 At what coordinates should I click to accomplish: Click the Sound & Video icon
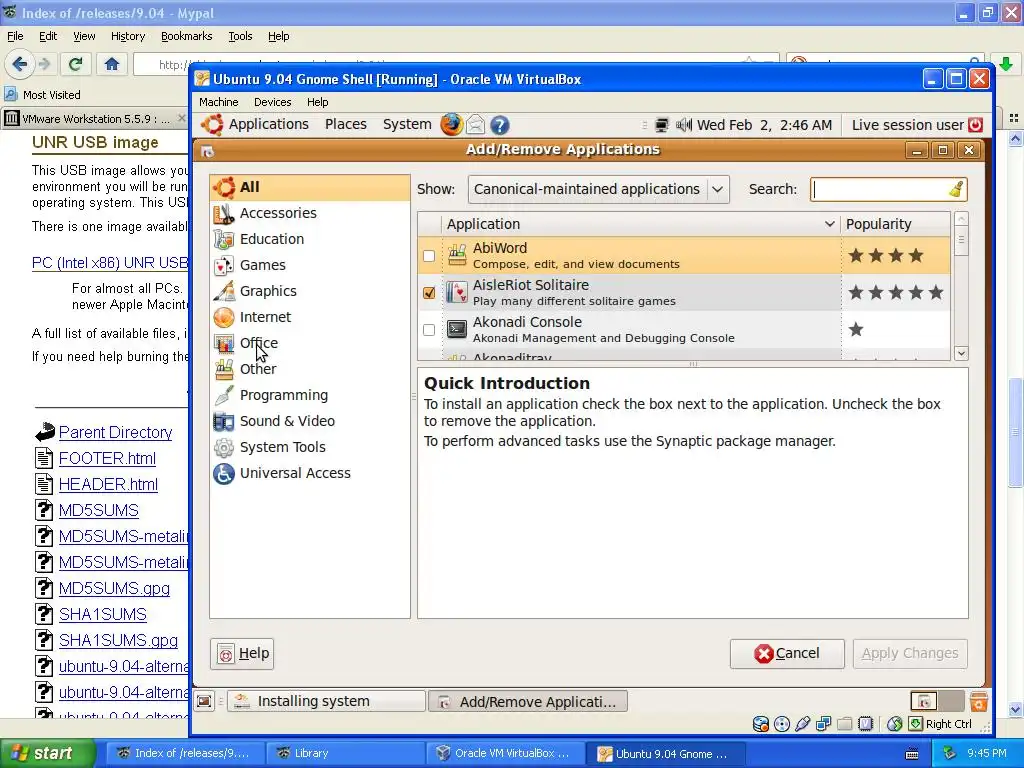coord(223,422)
